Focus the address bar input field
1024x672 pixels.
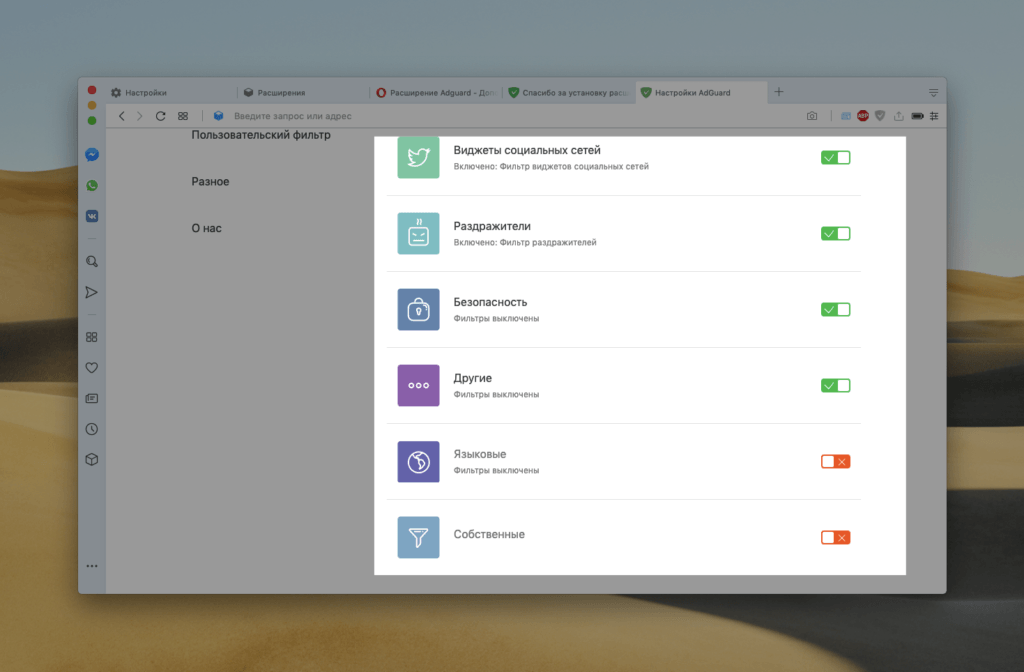coord(509,116)
